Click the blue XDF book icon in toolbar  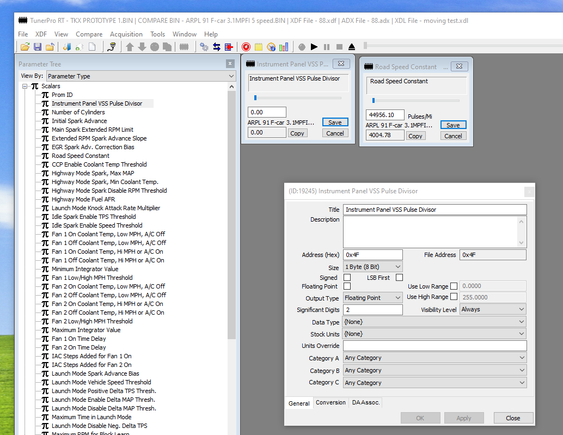point(67,47)
